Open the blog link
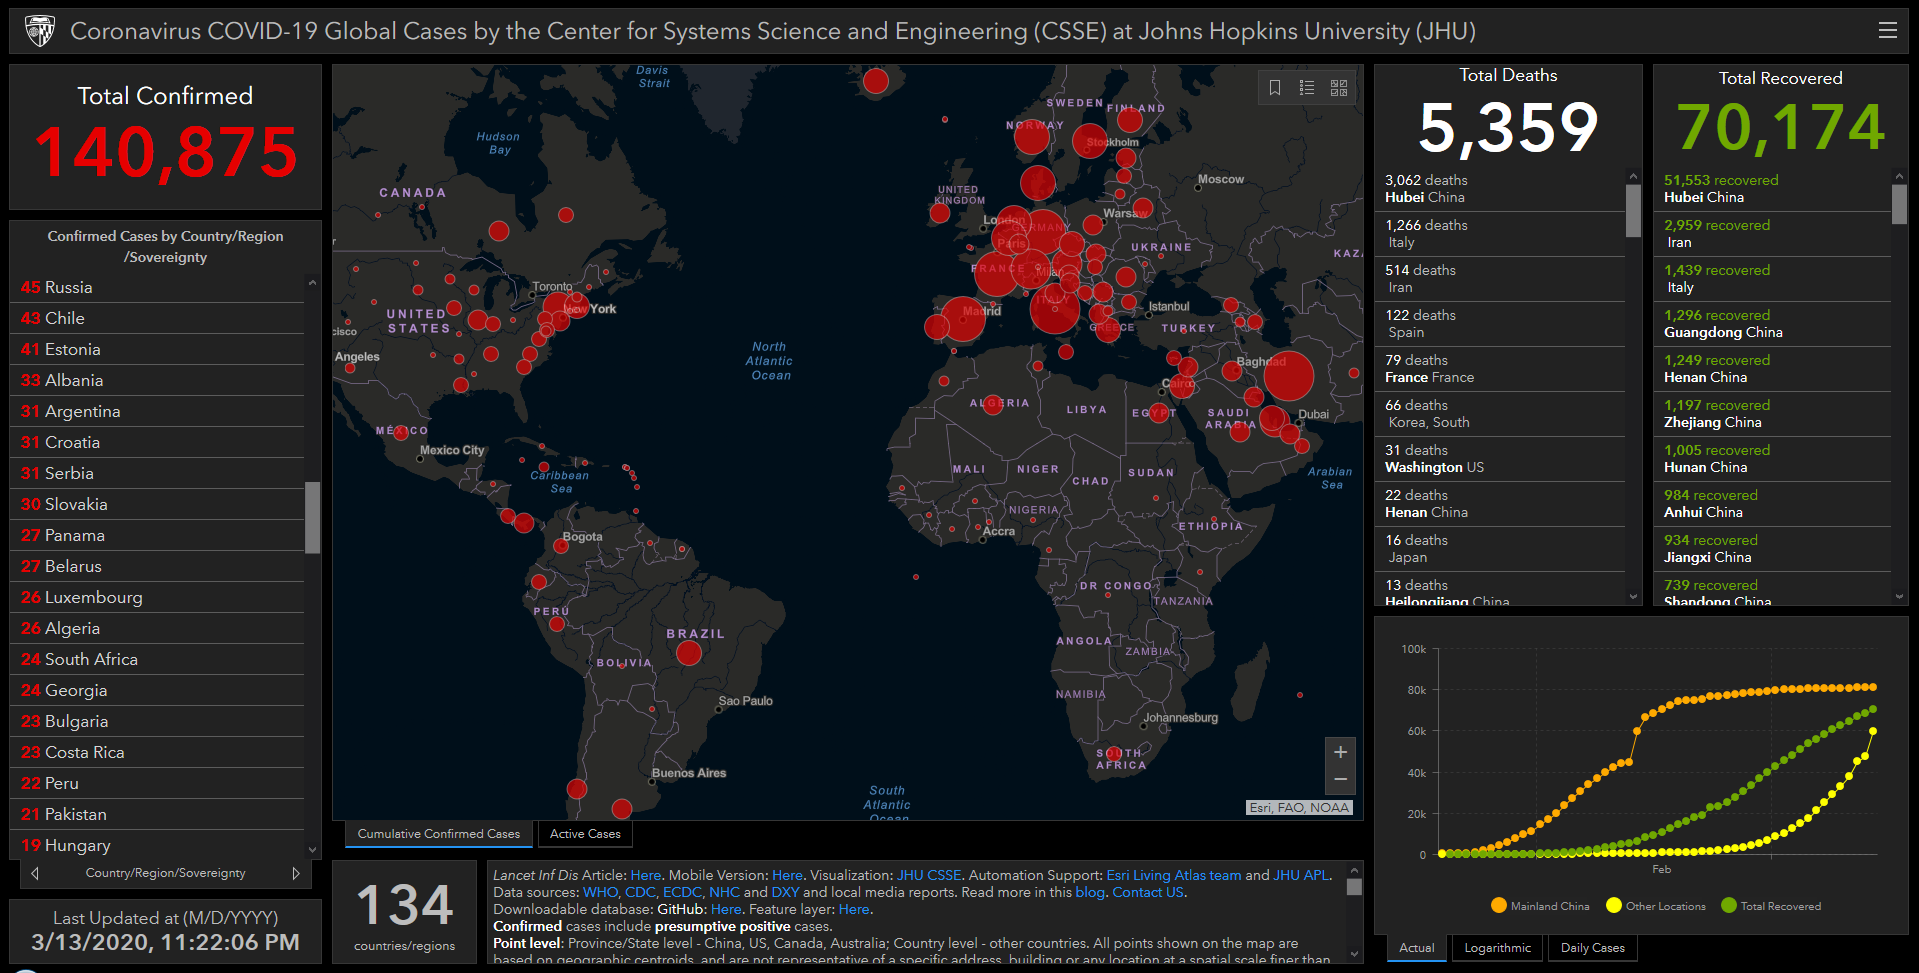1919x973 pixels. click(x=1089, y=892)
